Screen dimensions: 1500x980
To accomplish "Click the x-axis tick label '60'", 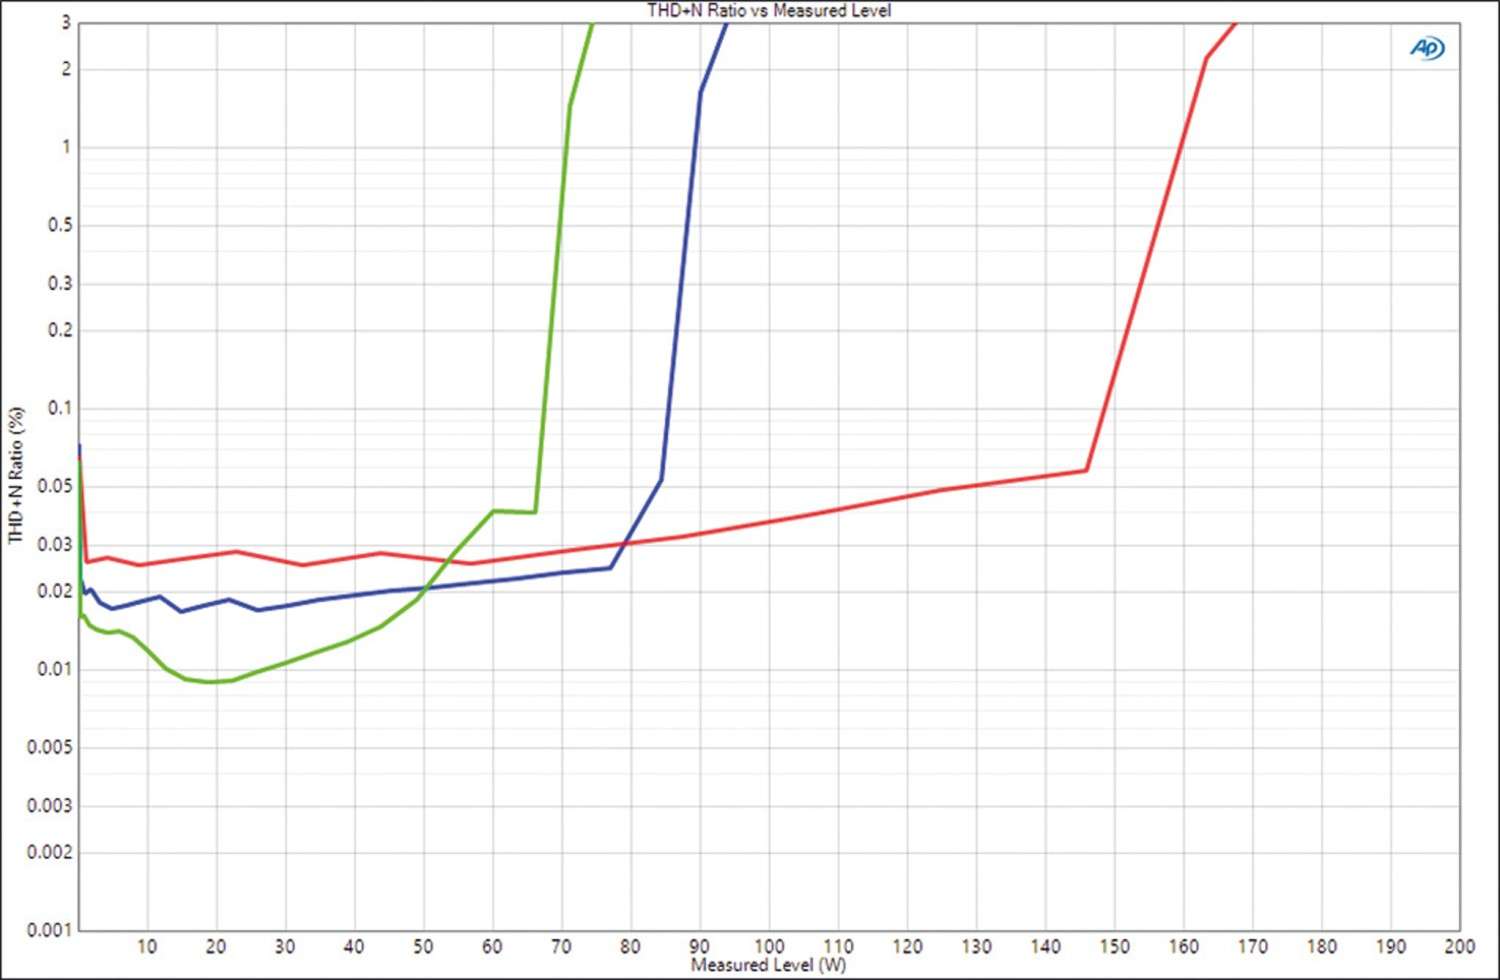I will coord(492,946).
